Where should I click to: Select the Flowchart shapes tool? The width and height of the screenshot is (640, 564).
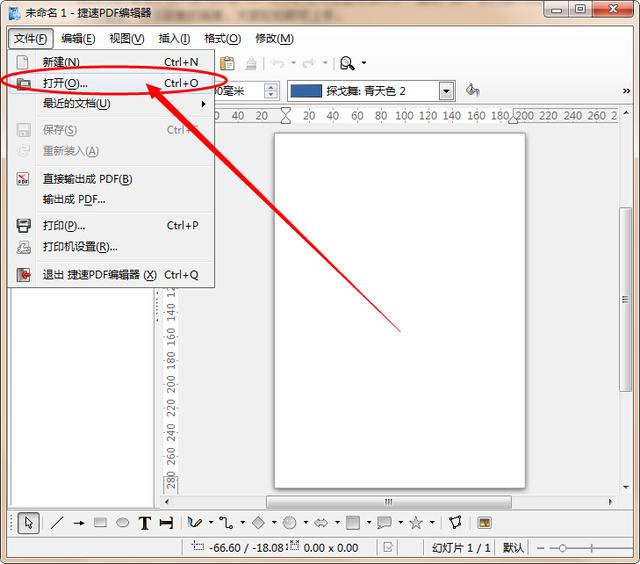(x=353, y=523)
